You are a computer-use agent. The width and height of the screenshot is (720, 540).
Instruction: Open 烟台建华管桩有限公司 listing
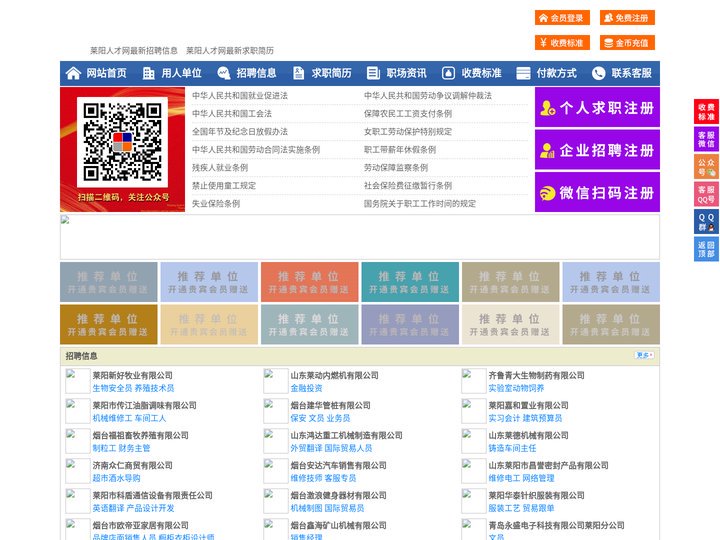coord(330,405)
